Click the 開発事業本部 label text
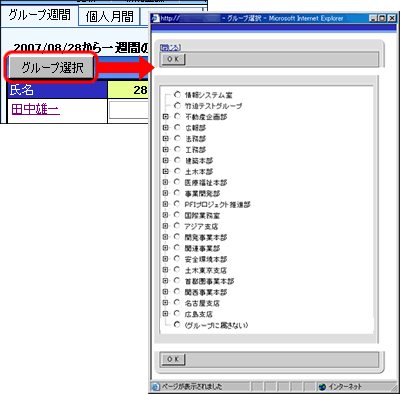The width and height of the screenshot is (400, 394). [x=206, y=238]
